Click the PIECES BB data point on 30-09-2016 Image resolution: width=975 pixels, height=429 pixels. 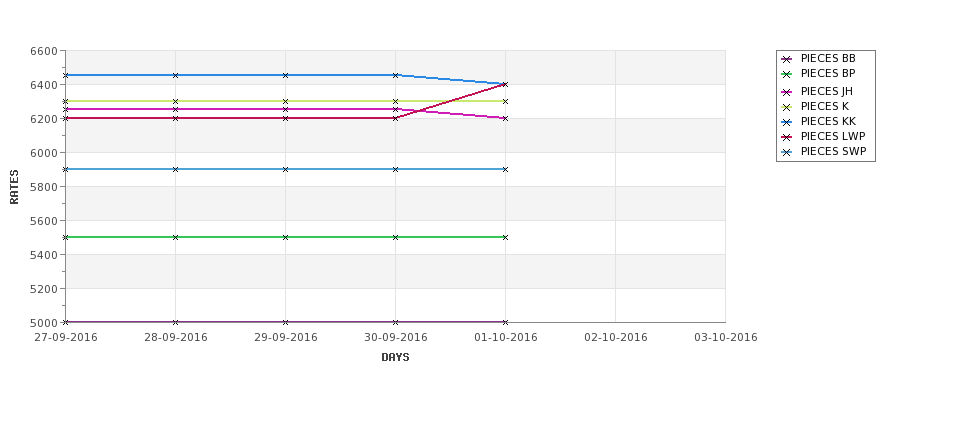[395, 322]
